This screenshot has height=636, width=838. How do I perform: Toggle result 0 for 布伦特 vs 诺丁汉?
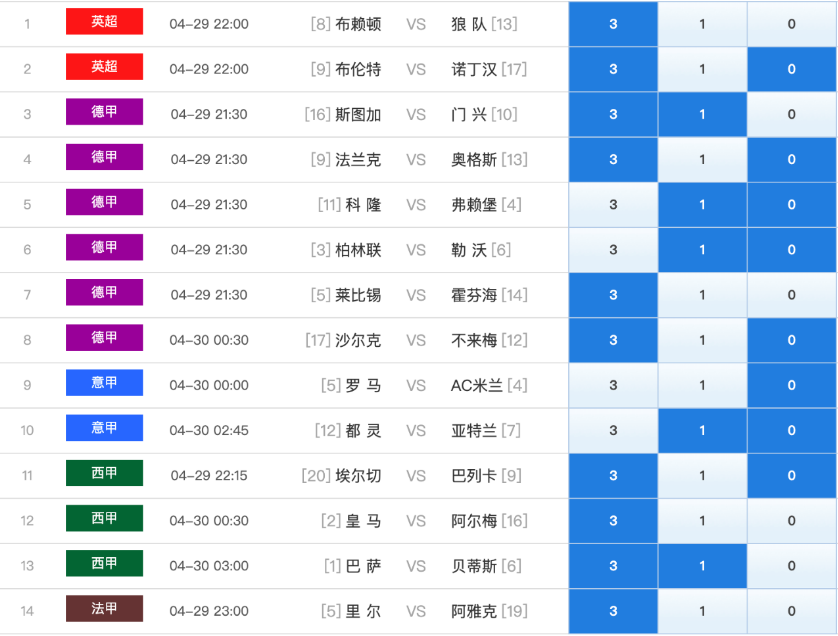click(x=792, y=69)
